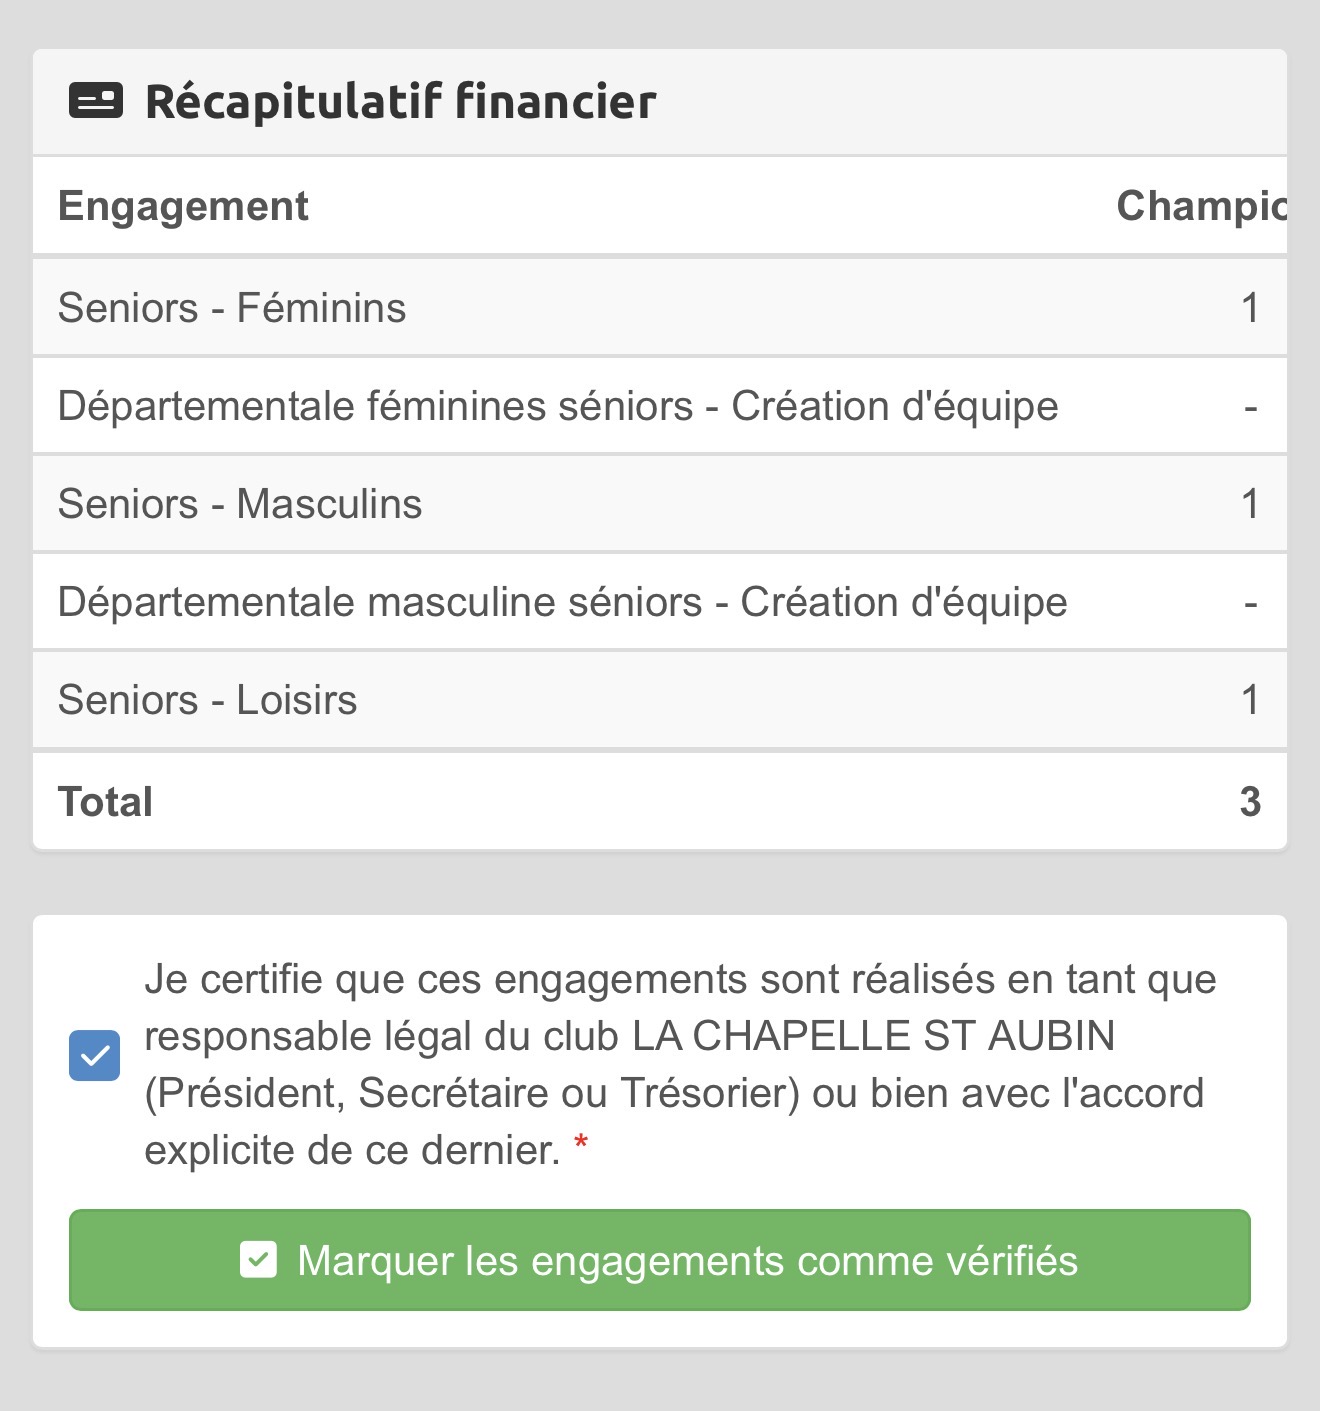Click the count 1 for Seniors - Féminins
This screenshot has height=1411, width=1320.
(x=1250, y=308)
